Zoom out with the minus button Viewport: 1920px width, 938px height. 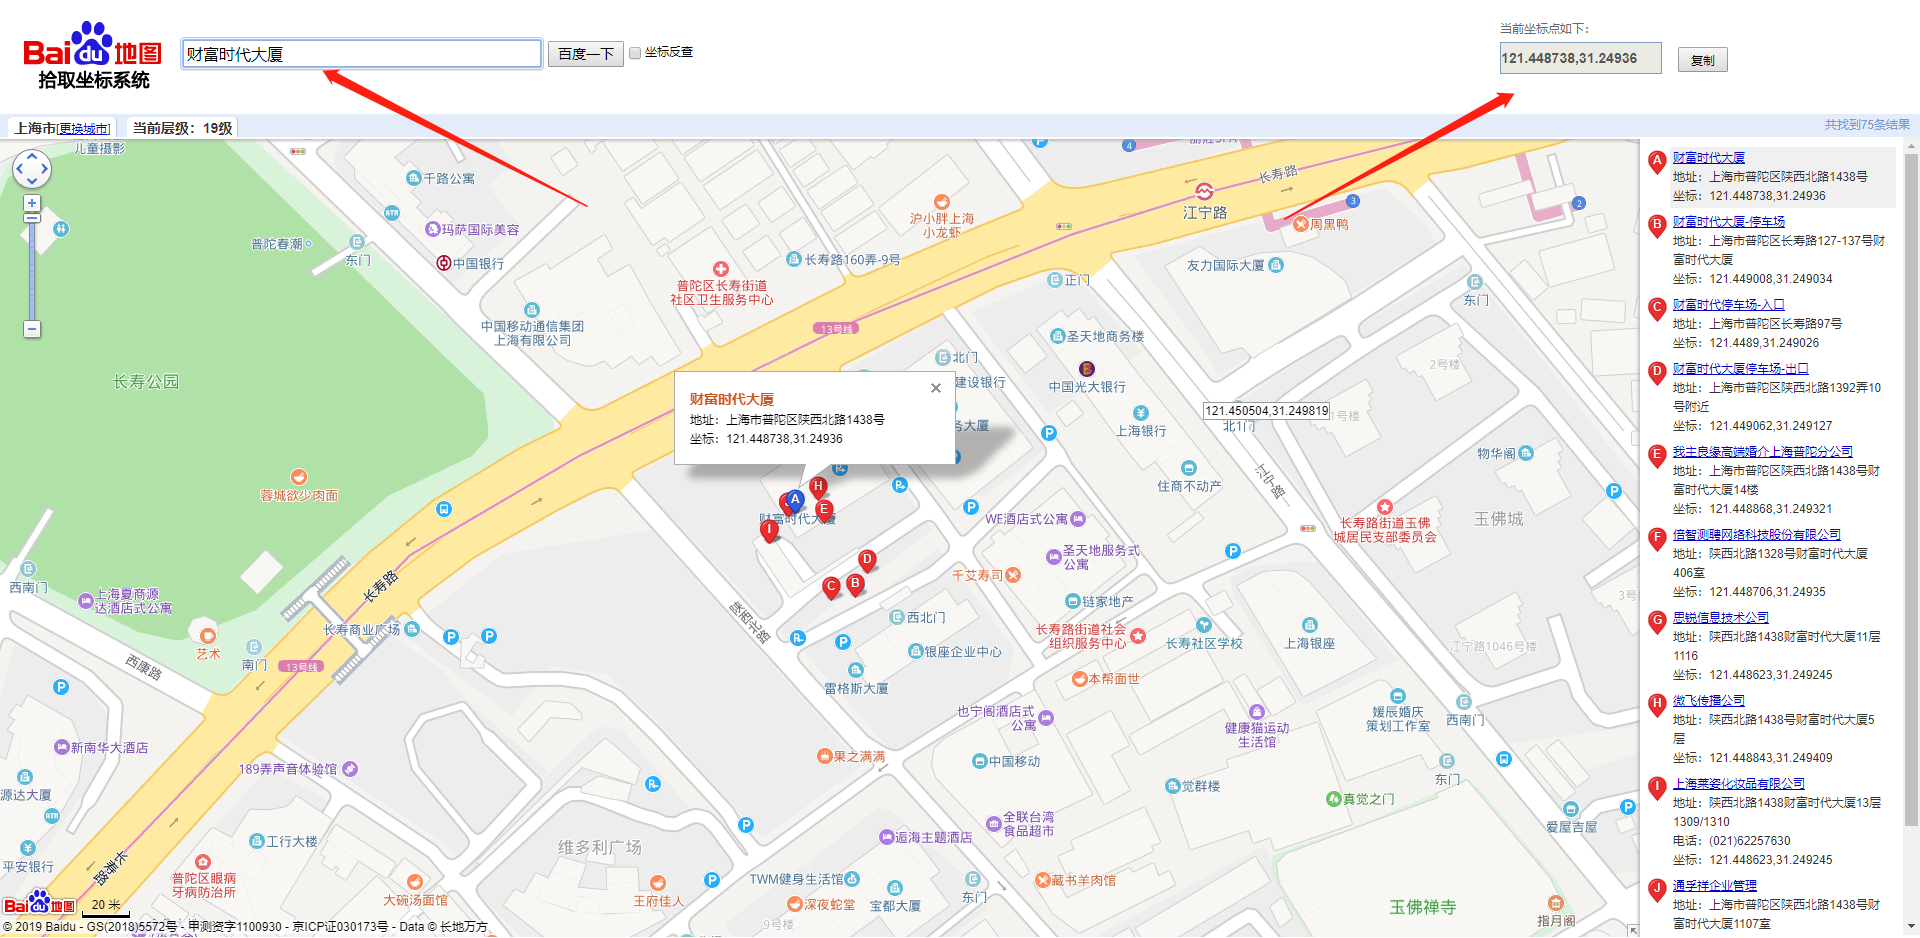pyautogui.click(x=32, y=329)
